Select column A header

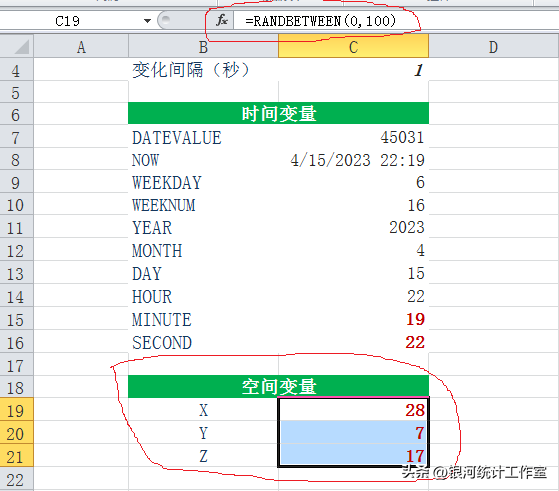(x=81, y=46)
